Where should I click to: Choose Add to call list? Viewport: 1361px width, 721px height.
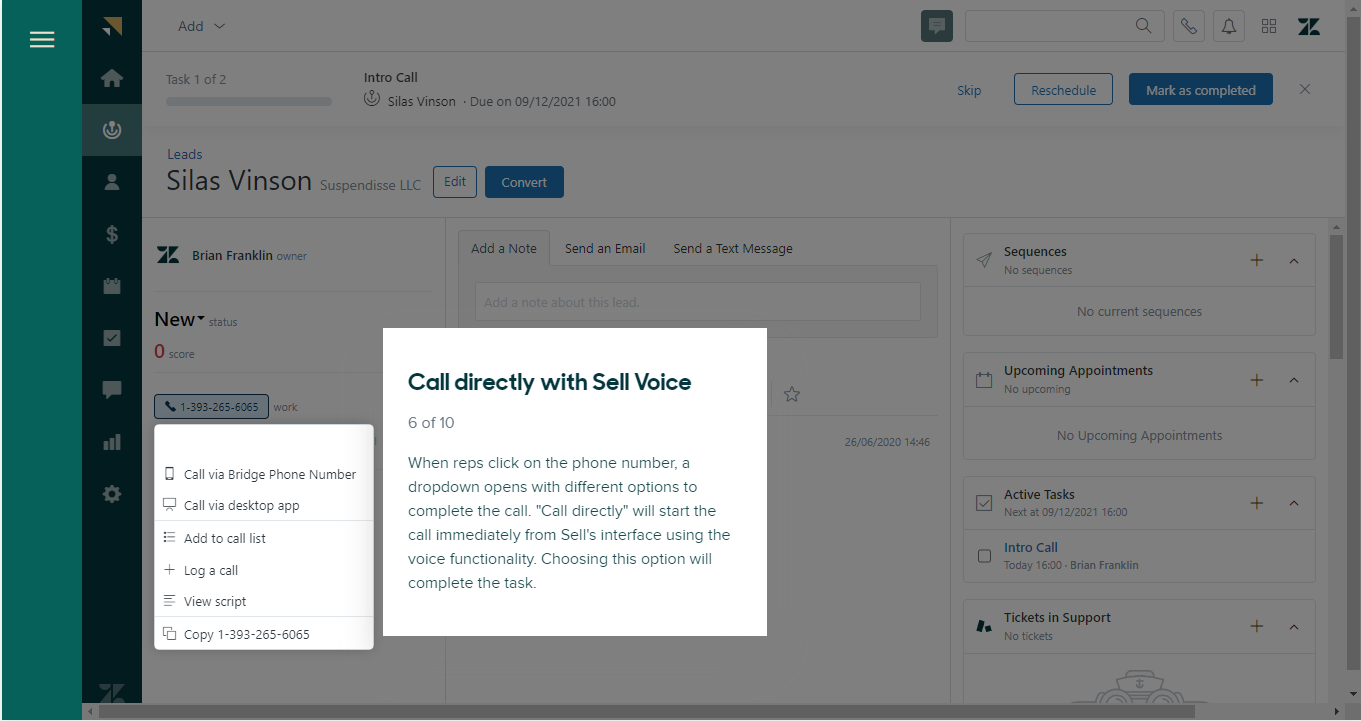[x=264, y=538]
